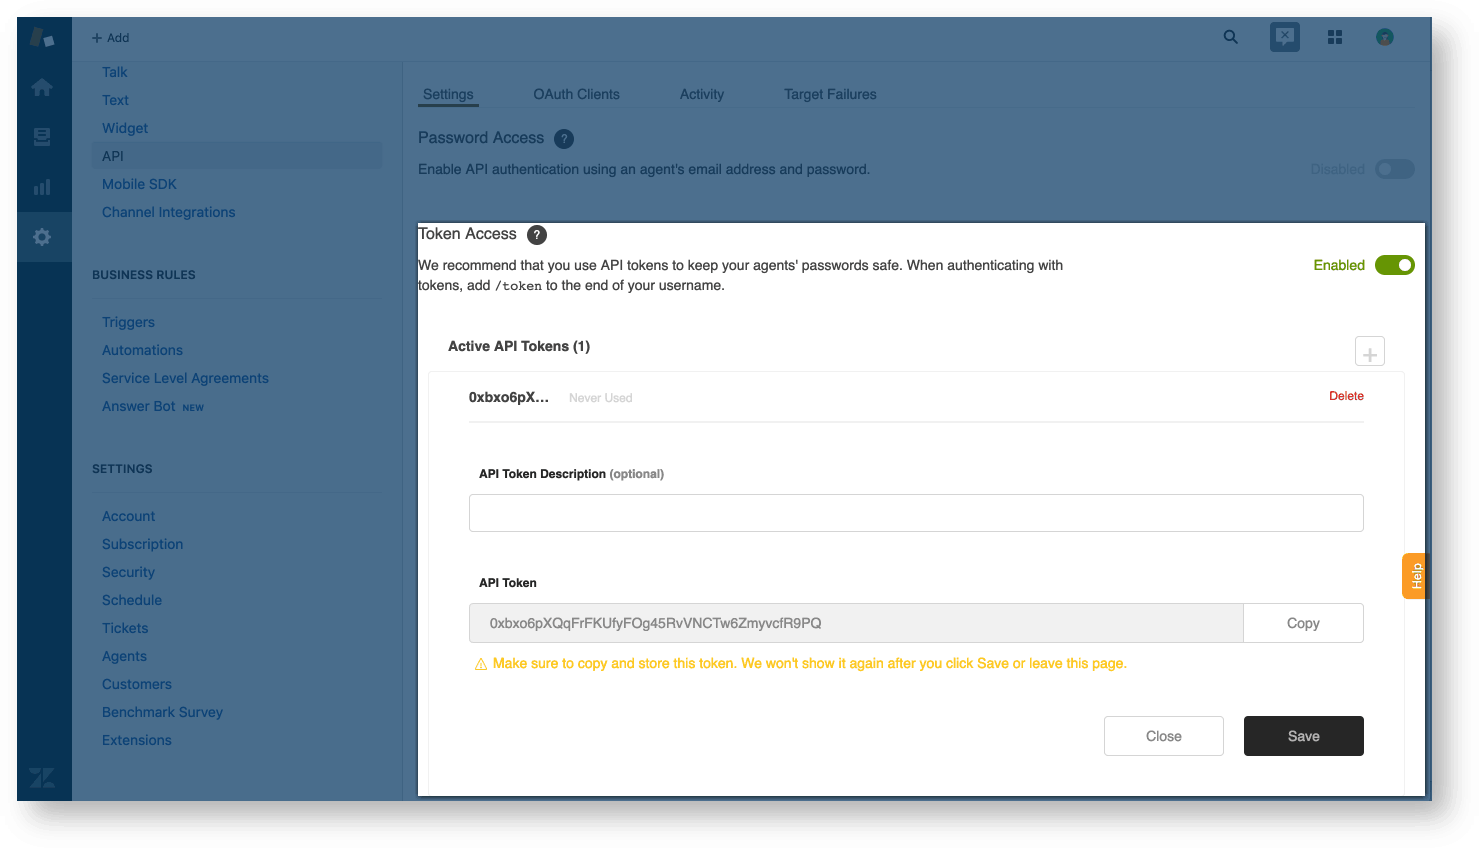Open Text channel settings

[115, 100]
